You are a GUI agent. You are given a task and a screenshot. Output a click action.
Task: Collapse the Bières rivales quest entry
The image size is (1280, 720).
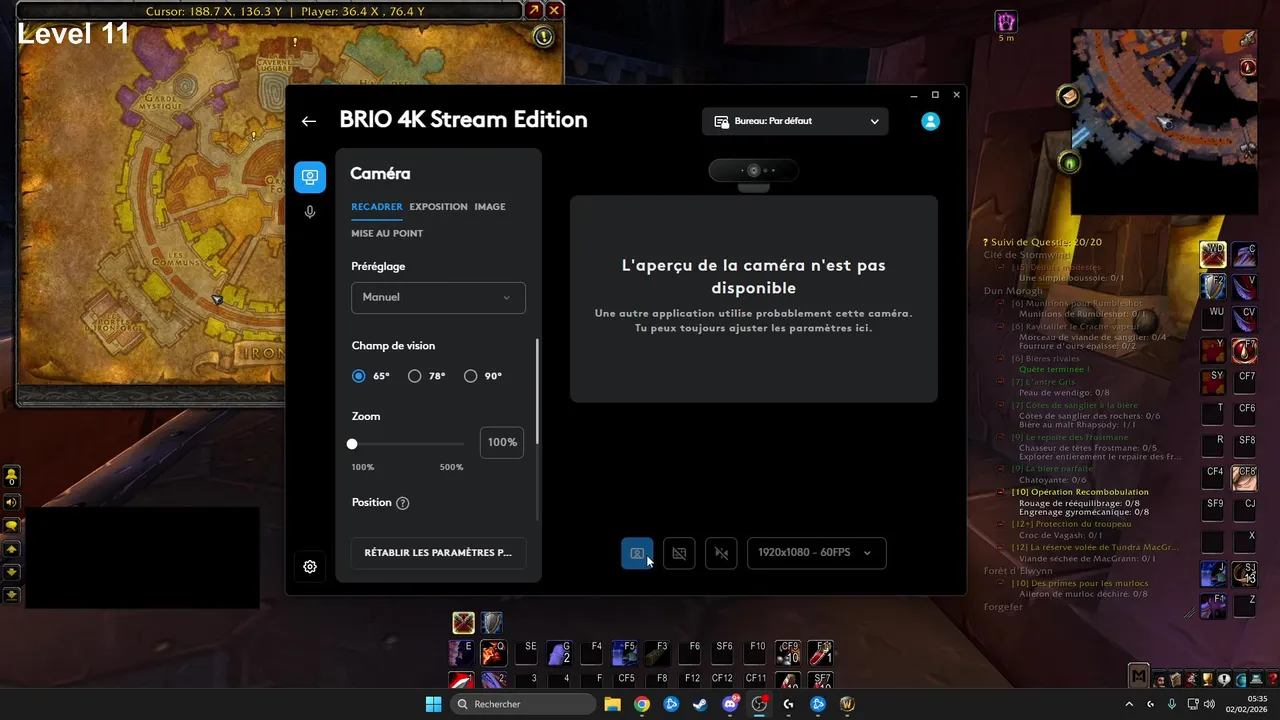(1002, 358)
